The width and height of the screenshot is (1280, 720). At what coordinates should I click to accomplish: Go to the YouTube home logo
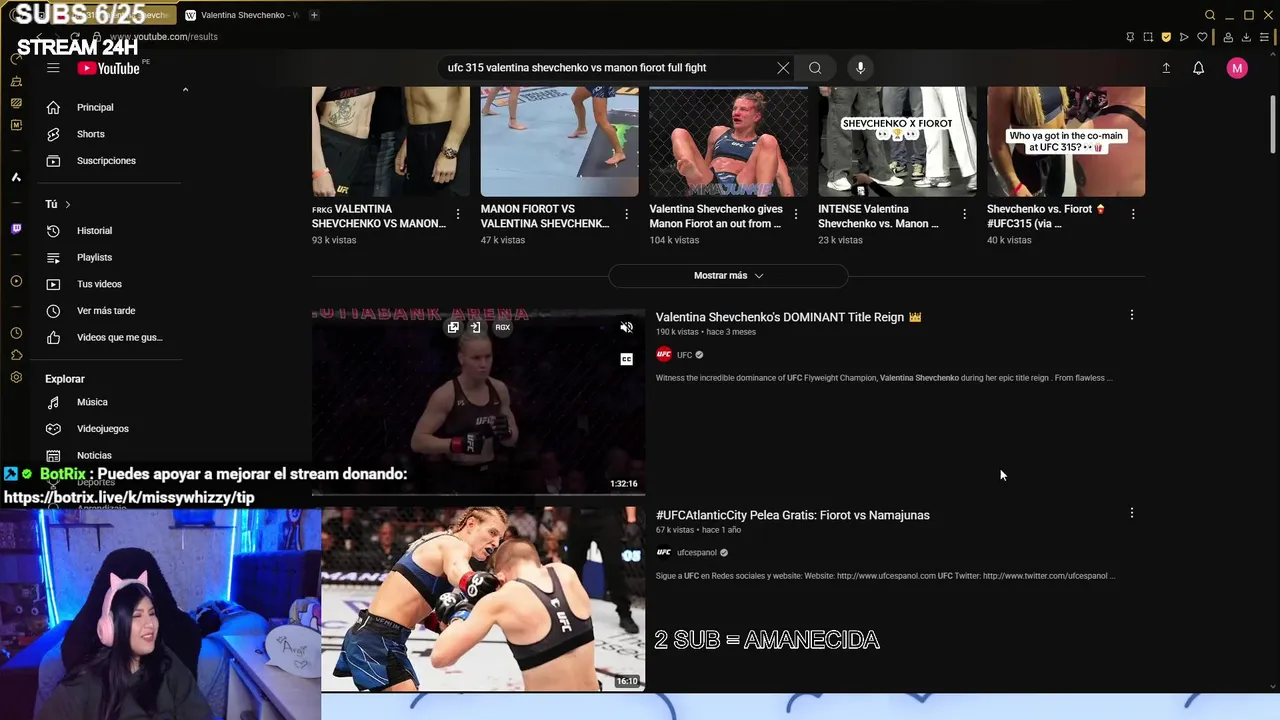(x=109, y=68)
